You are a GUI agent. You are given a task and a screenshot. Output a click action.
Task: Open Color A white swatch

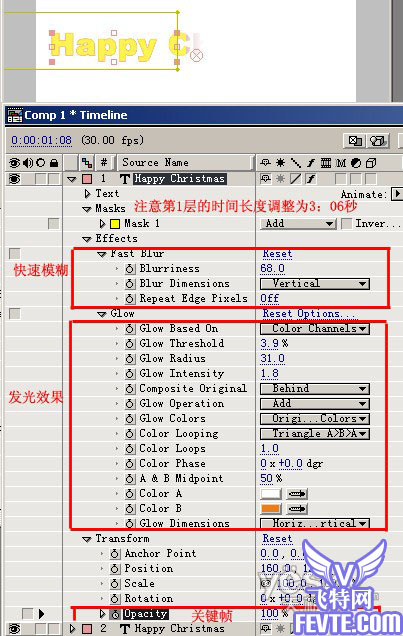(x=271, y=494)
